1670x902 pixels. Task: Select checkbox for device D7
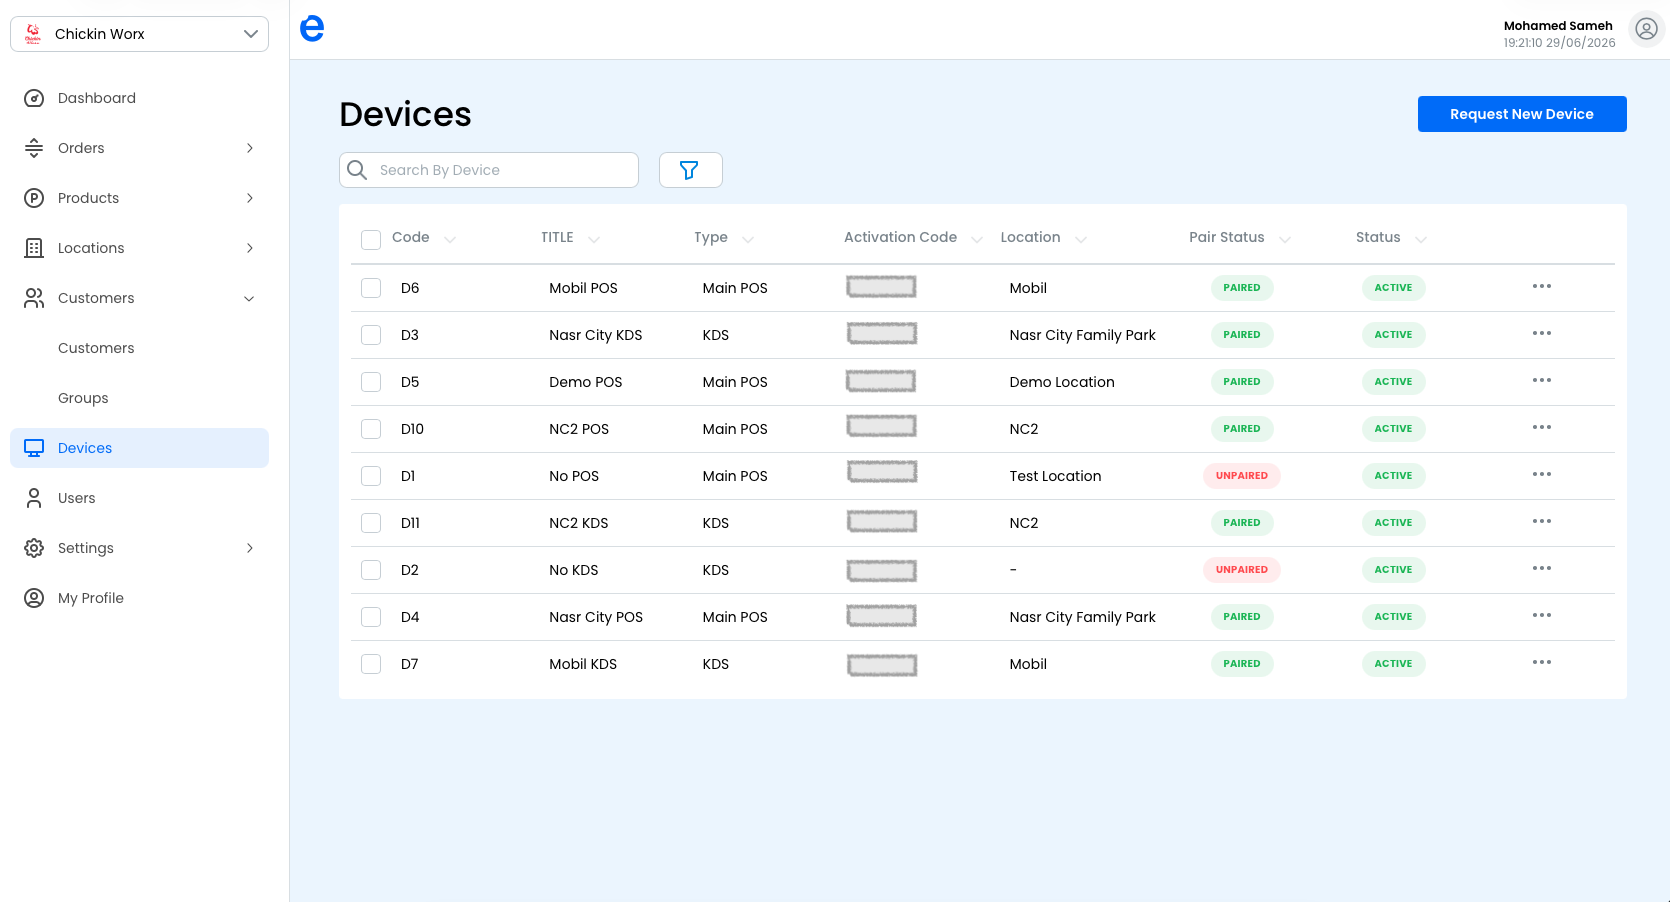pyautogui.click(x=371, y=664)
